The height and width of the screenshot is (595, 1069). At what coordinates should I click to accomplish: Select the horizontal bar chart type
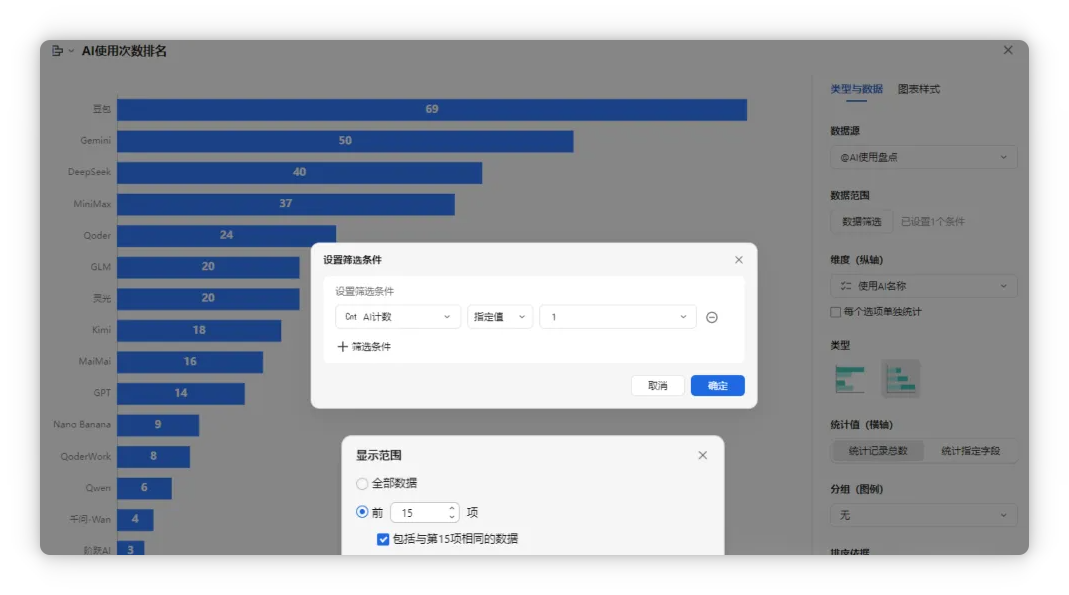(849, 379)
